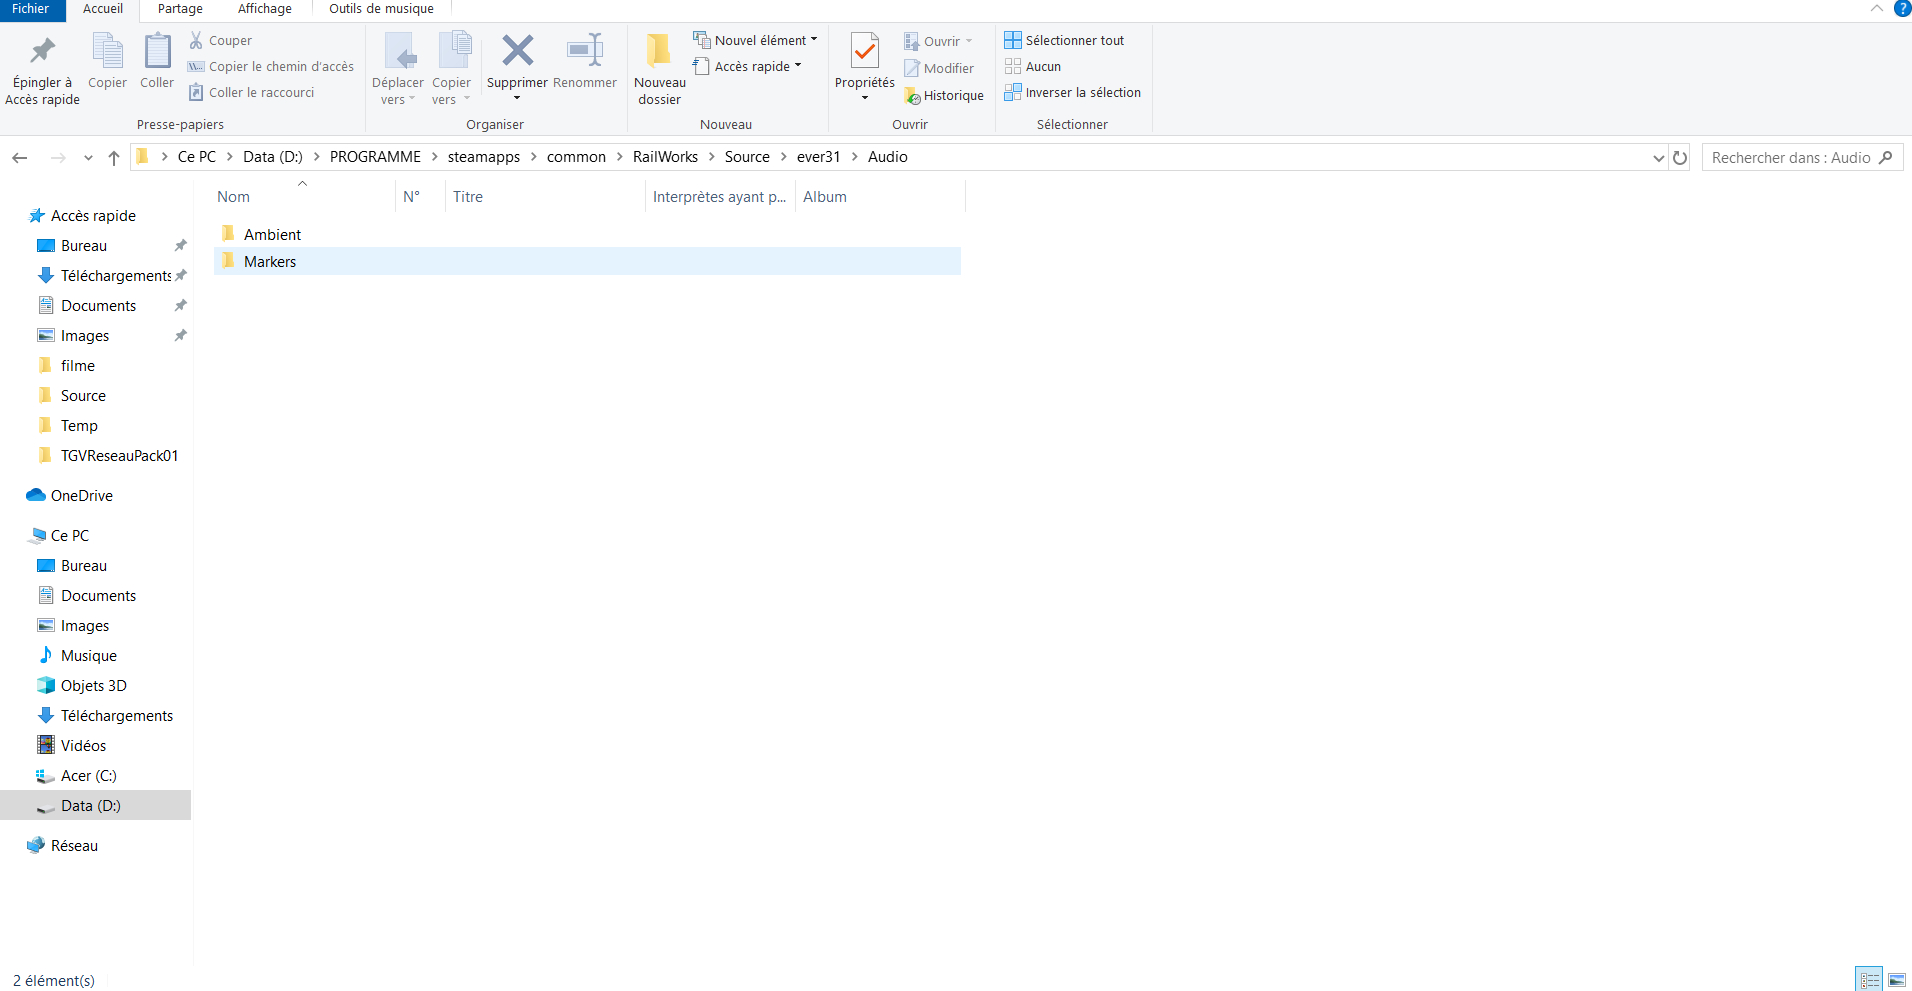
Task: Switch to large icons view in status bar
Action: click(x=1897, y=980)
